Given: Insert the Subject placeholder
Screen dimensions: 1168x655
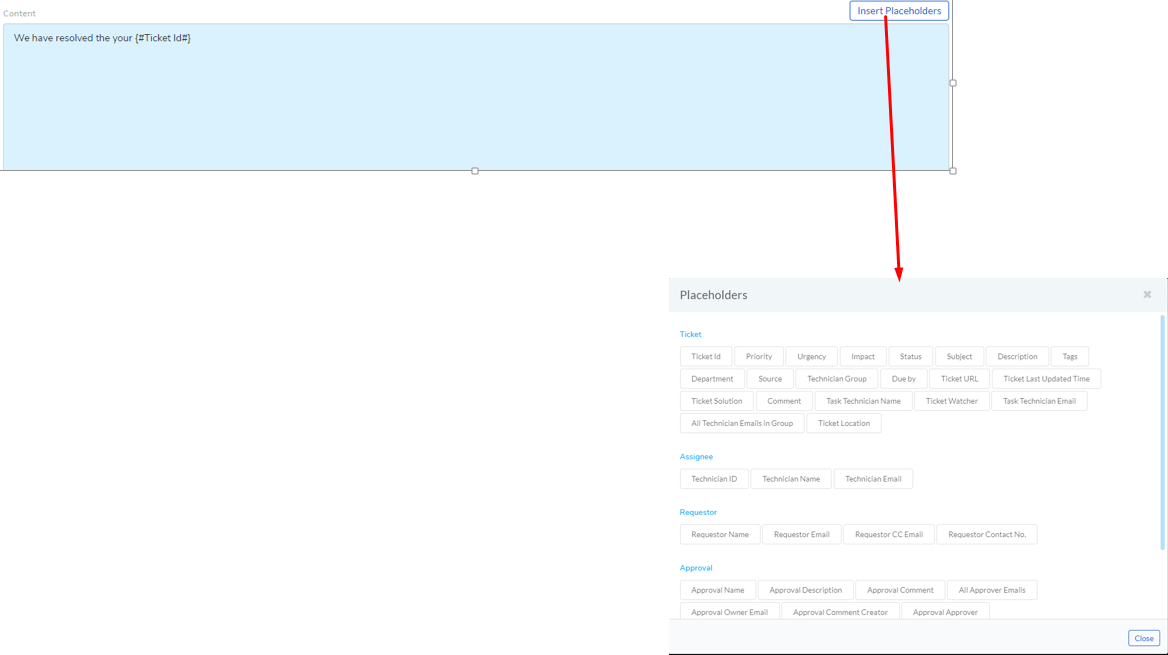Looking at the screenshot, I should coord(959,357).
